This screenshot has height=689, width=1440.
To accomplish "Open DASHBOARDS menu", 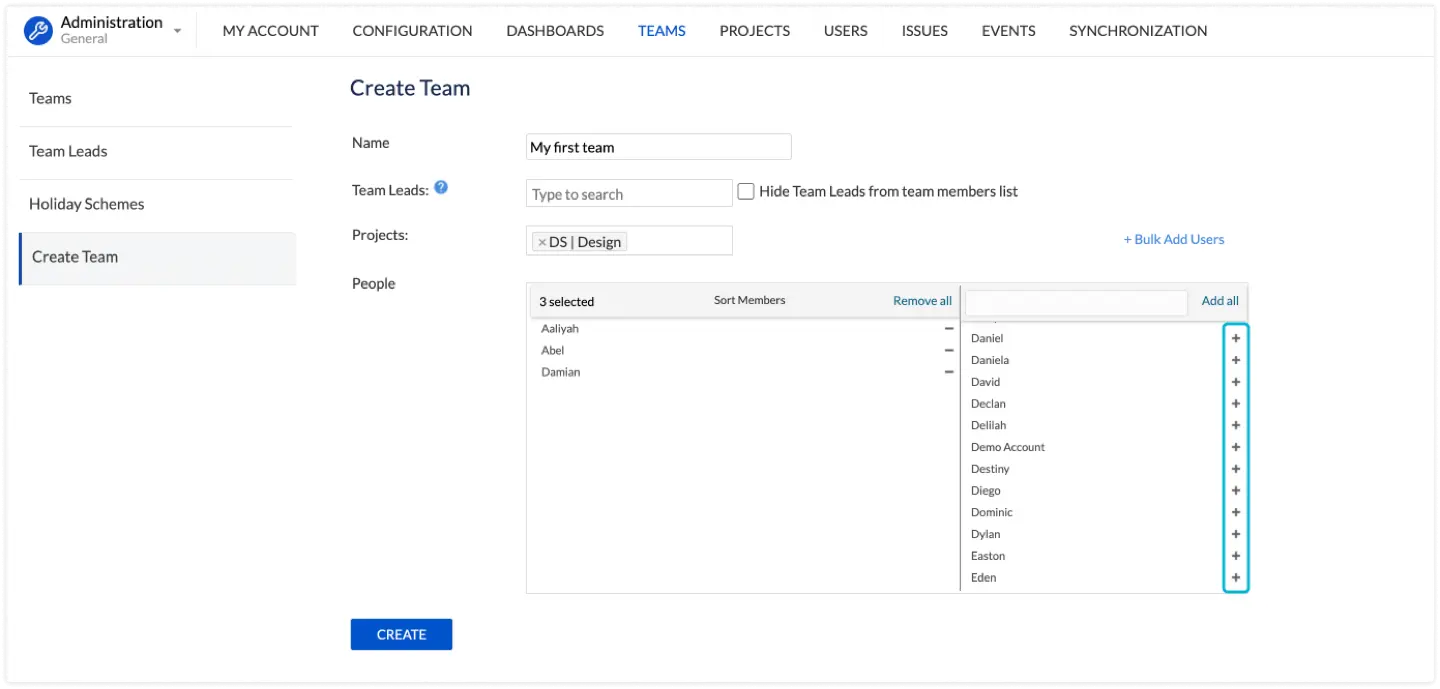I will click(555, 31).
